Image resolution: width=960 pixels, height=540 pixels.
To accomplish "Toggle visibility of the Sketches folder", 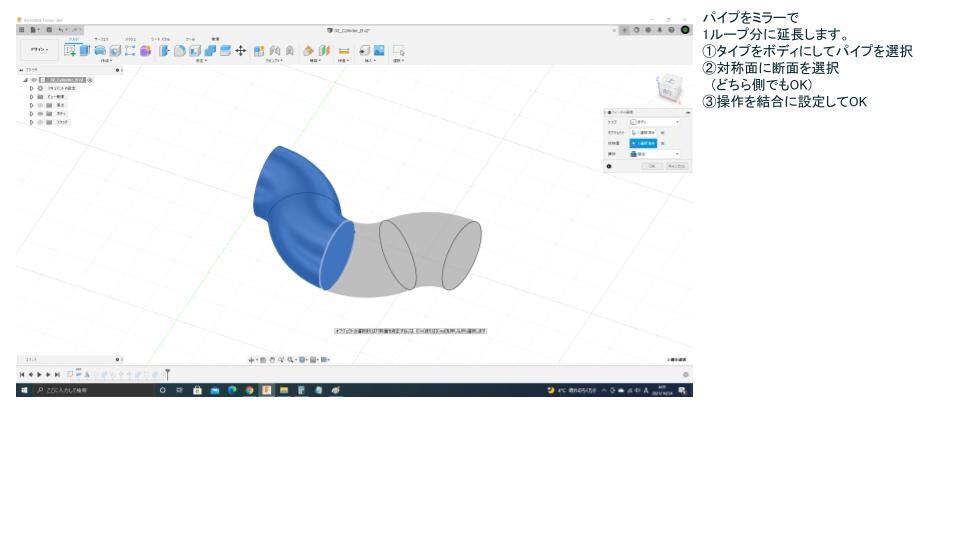I will pyautogui.click(x=40, y=122).
